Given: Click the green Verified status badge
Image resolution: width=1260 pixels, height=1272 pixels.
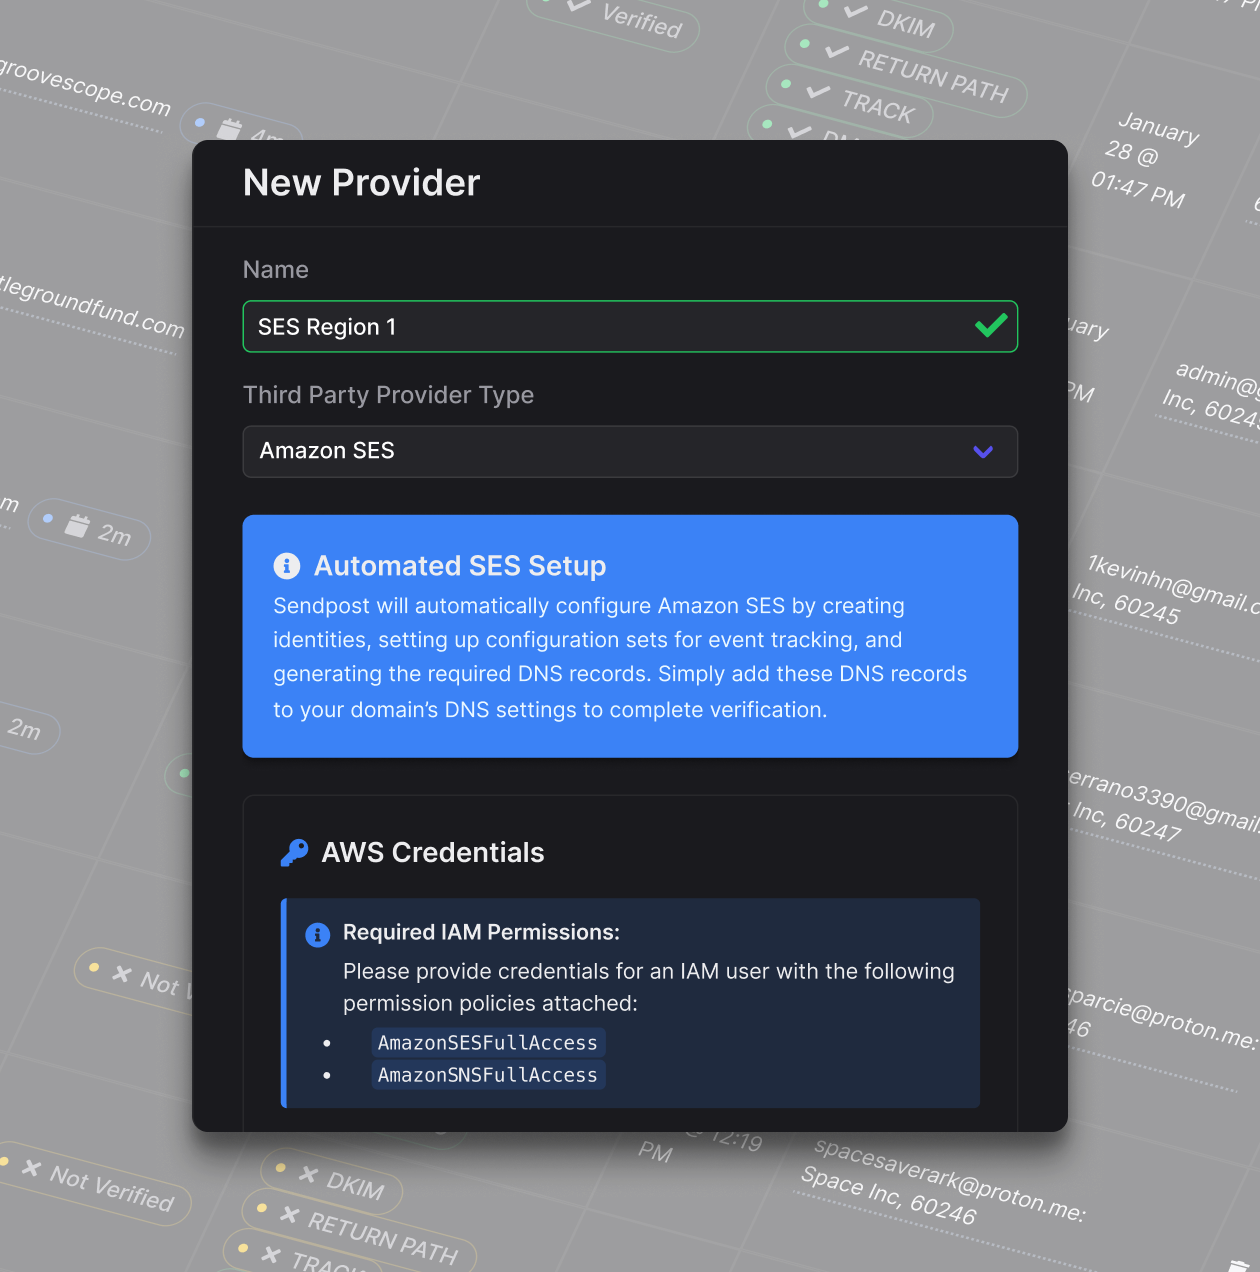Looking at the screenshot, I should [630, 18].
